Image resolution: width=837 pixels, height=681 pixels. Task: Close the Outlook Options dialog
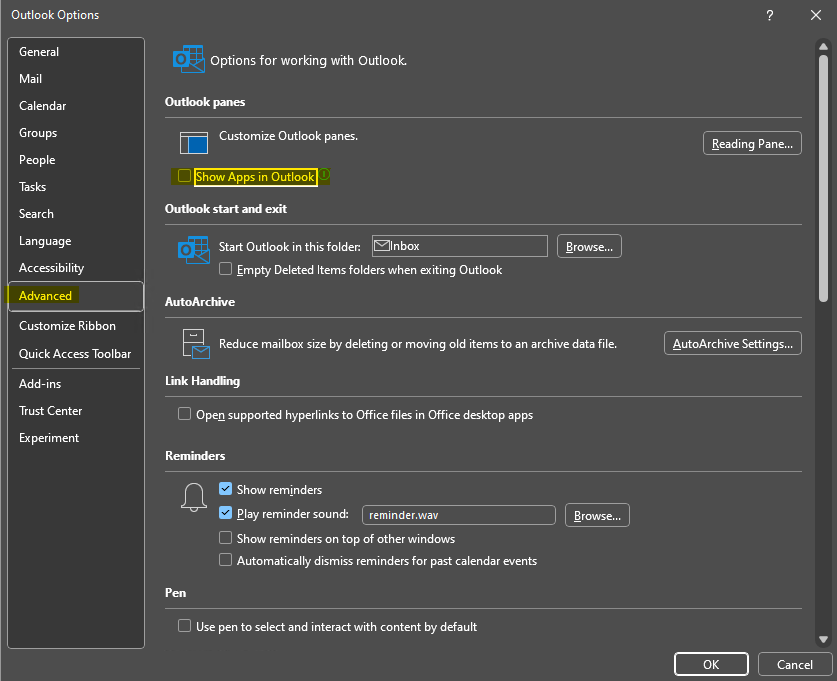[816, 15]
